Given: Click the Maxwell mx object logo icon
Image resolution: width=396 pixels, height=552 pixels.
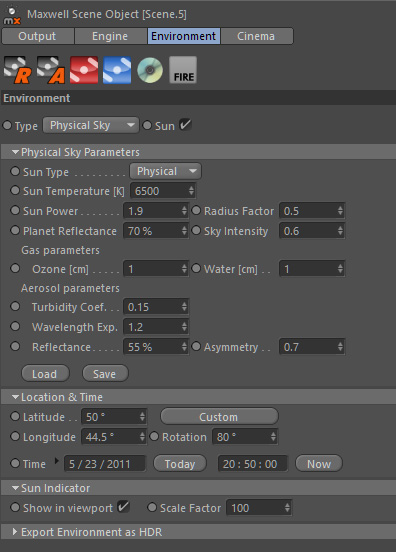Looking at the screenshot, I should 12,15.
